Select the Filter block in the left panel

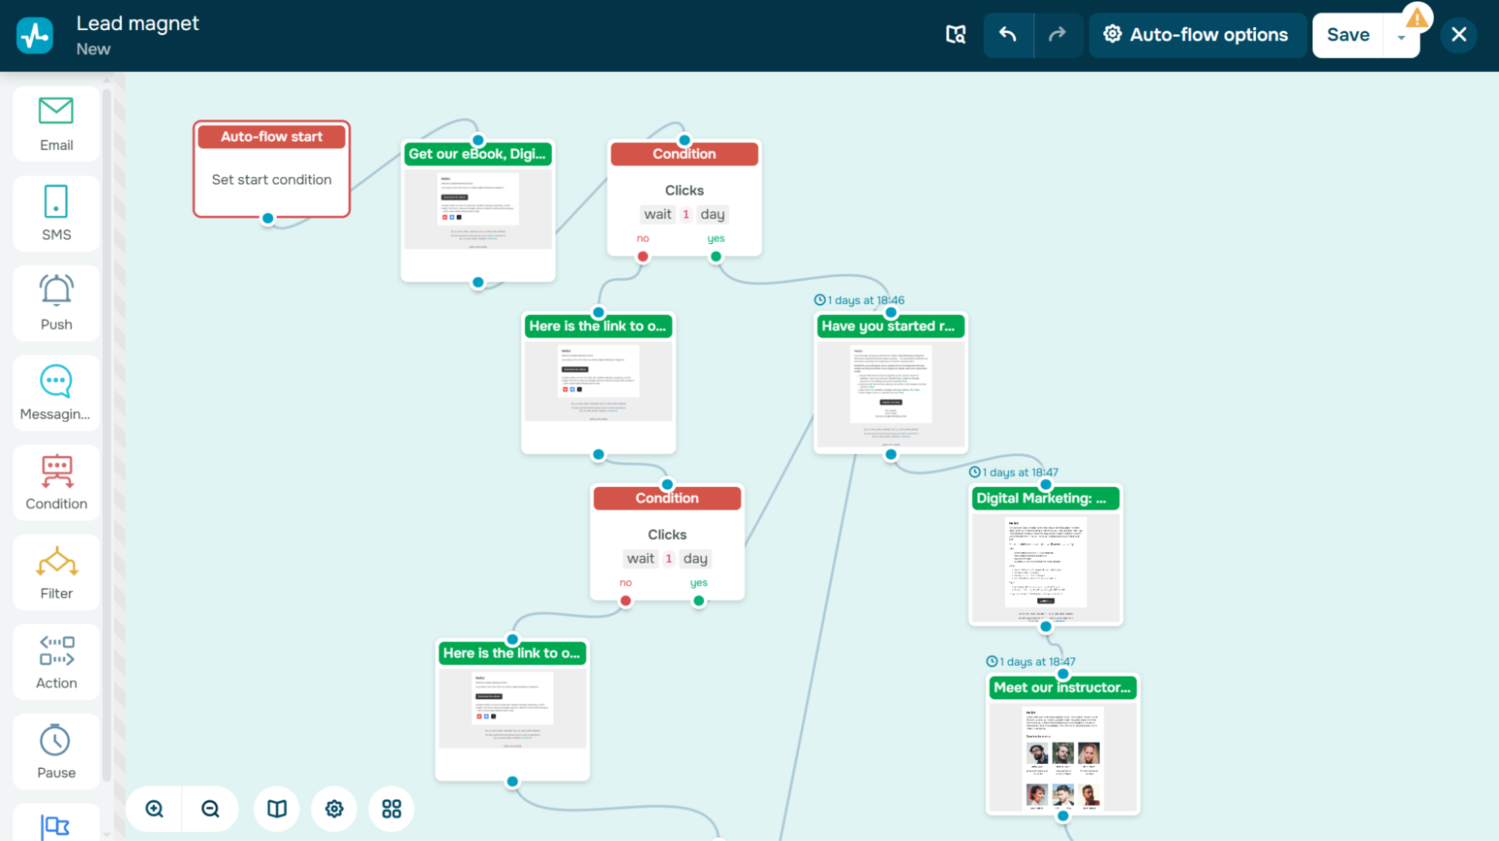coord(55,571)
